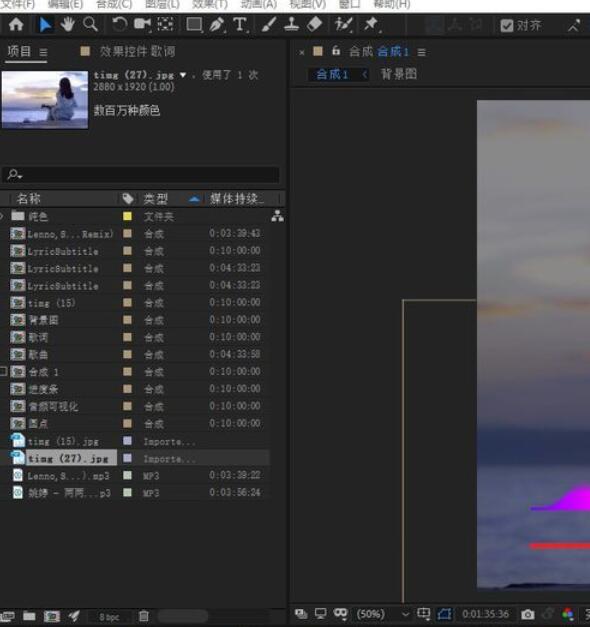Select the Roto Brush tool
This screenshot has height=627, width=590.
pyautogui.click(x=343, y=25)
